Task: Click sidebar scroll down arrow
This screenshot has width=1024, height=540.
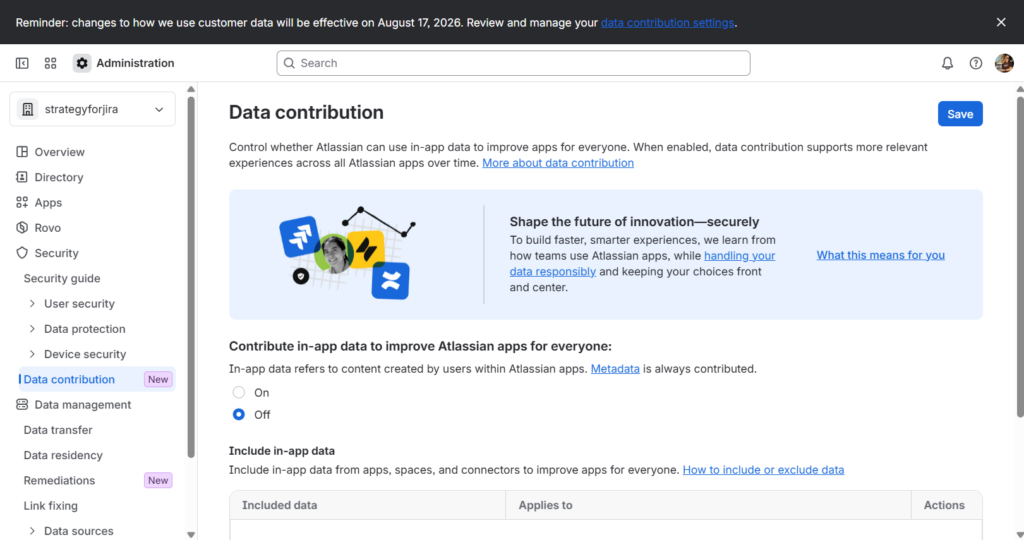Action: 191,534
